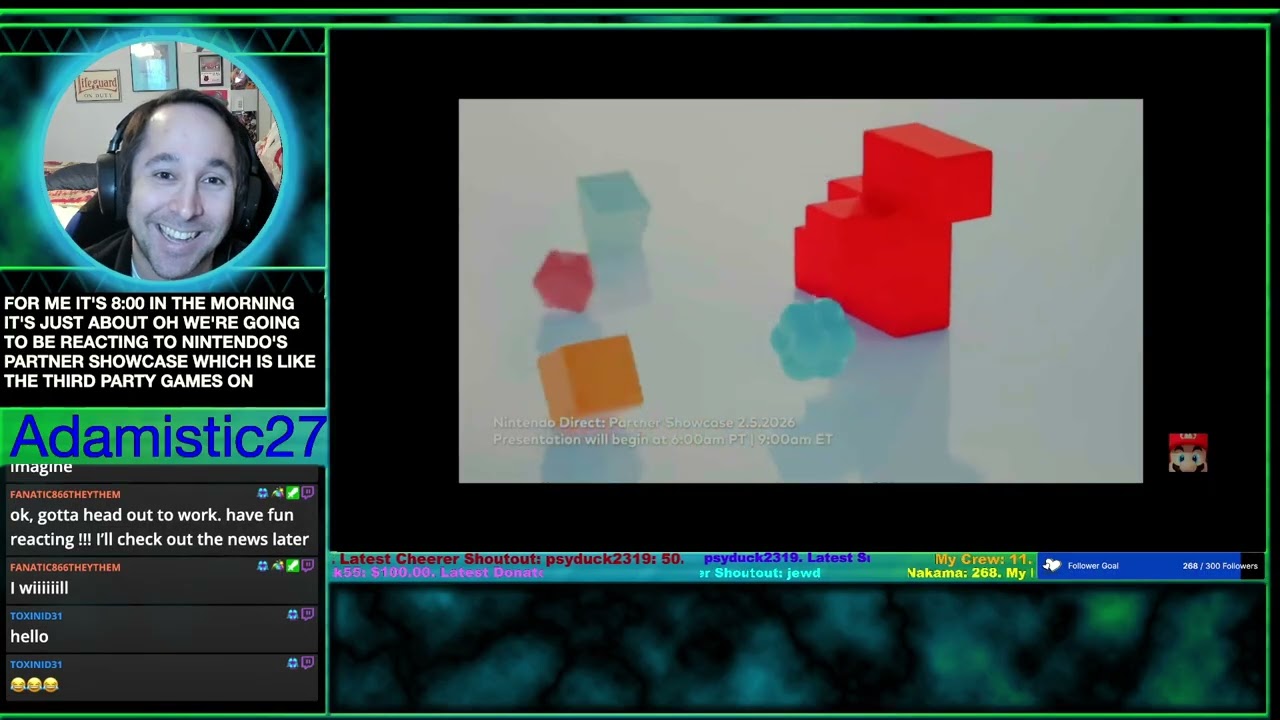1280x720 pixels.
Task: Click the blue "psyduck2319. Latest S" ticker text
Action: 787,558
